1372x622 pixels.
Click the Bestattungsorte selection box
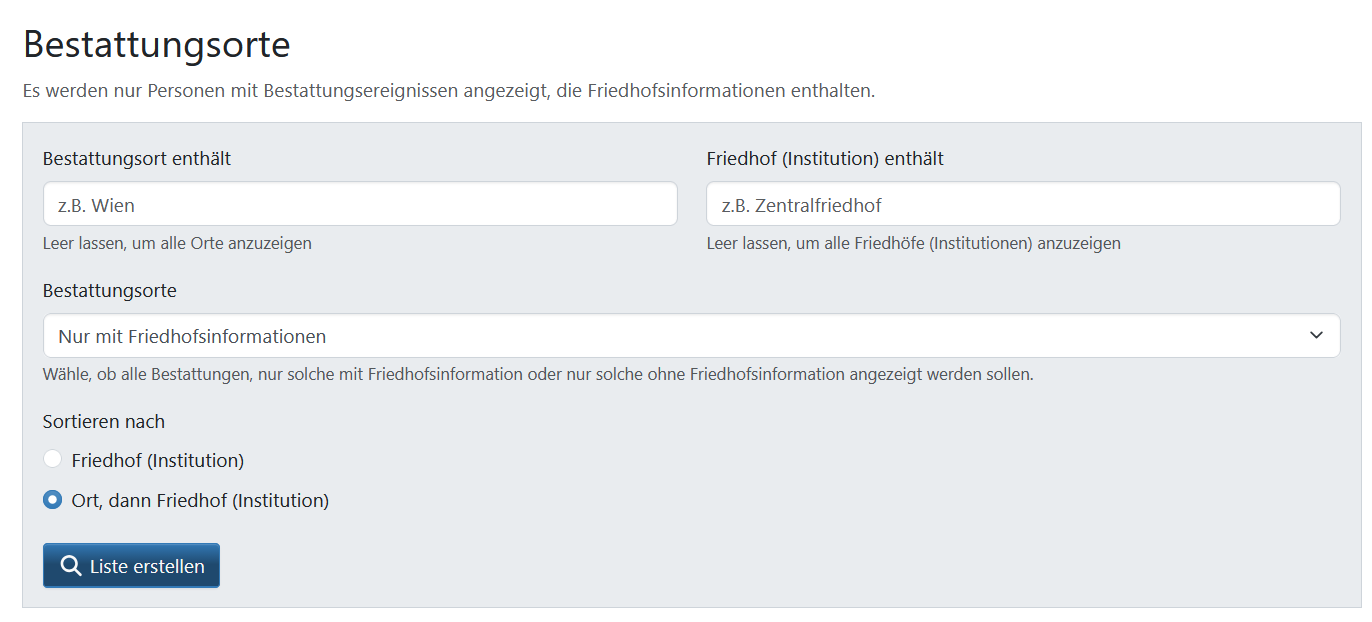690,335
